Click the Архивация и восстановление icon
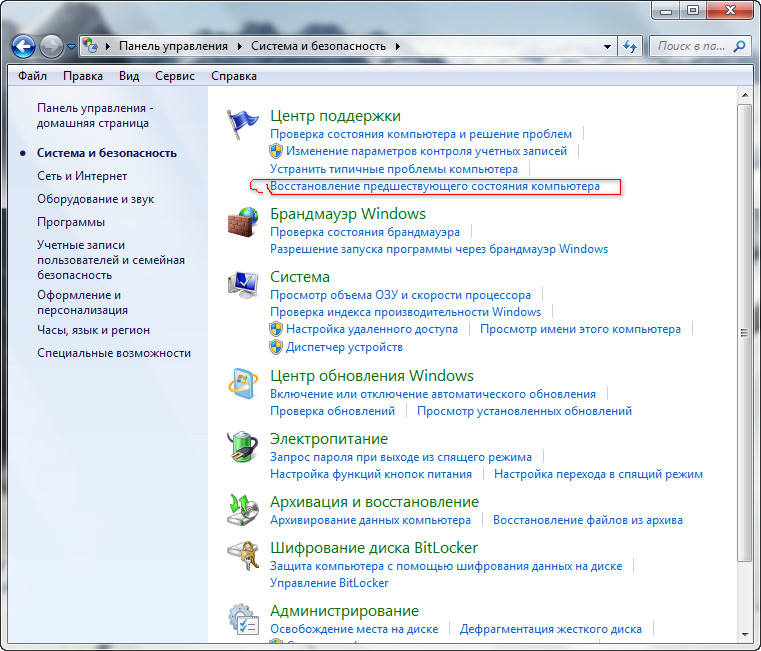Image resolution: width=761 pixels, height=651 pixels. (243, 511)
